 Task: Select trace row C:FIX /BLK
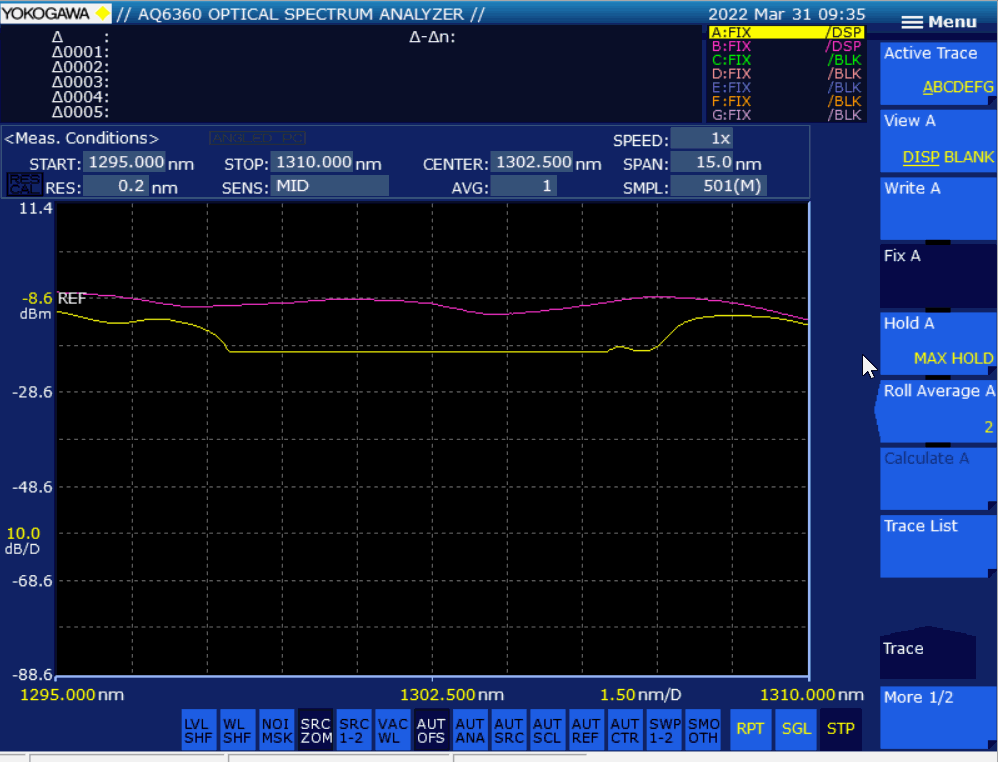787,60
